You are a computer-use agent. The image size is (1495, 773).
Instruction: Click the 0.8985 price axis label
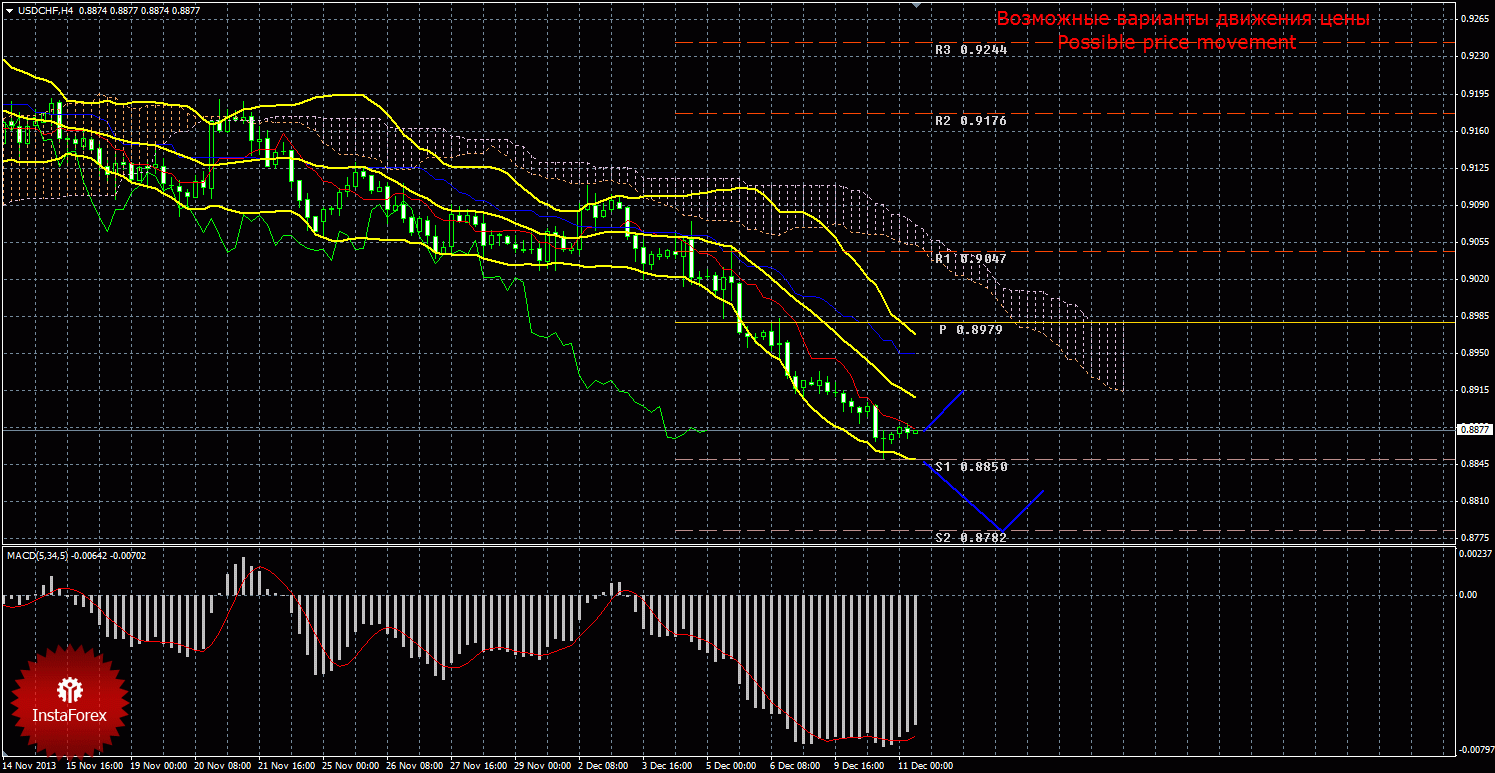(x=1474, y=315)
